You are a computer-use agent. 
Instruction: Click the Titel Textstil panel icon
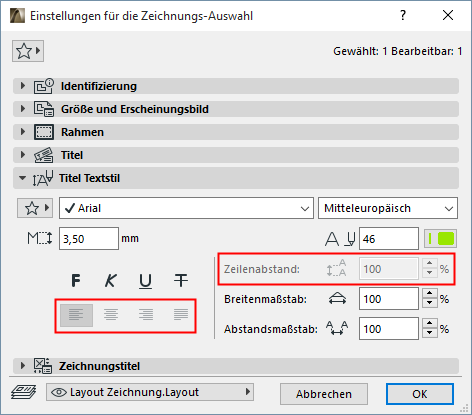pyautogui.click(x=43, y=178)
